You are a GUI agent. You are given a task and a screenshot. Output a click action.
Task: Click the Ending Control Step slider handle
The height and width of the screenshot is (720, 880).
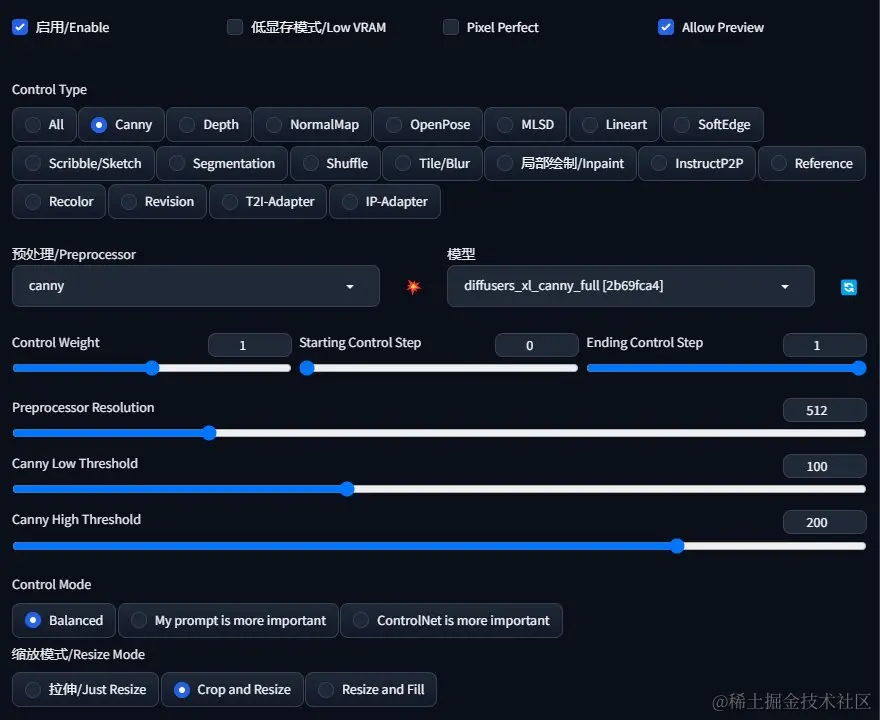(x=859, y=368)
